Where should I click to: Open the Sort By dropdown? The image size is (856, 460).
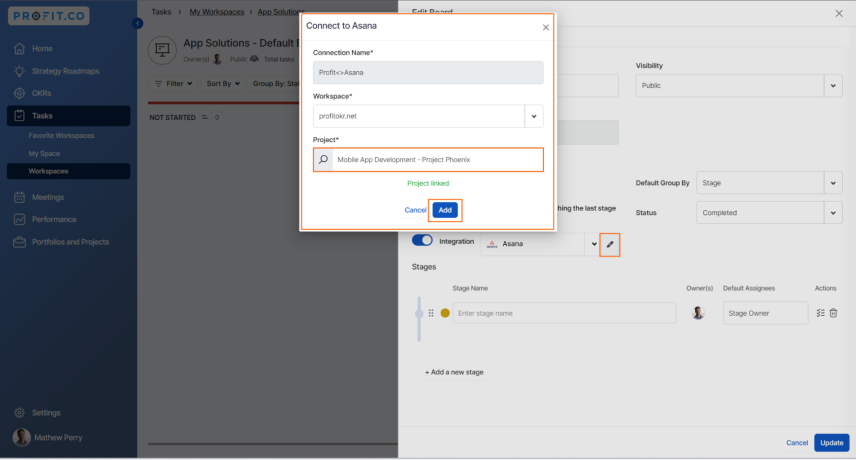[x=223, y=83]
